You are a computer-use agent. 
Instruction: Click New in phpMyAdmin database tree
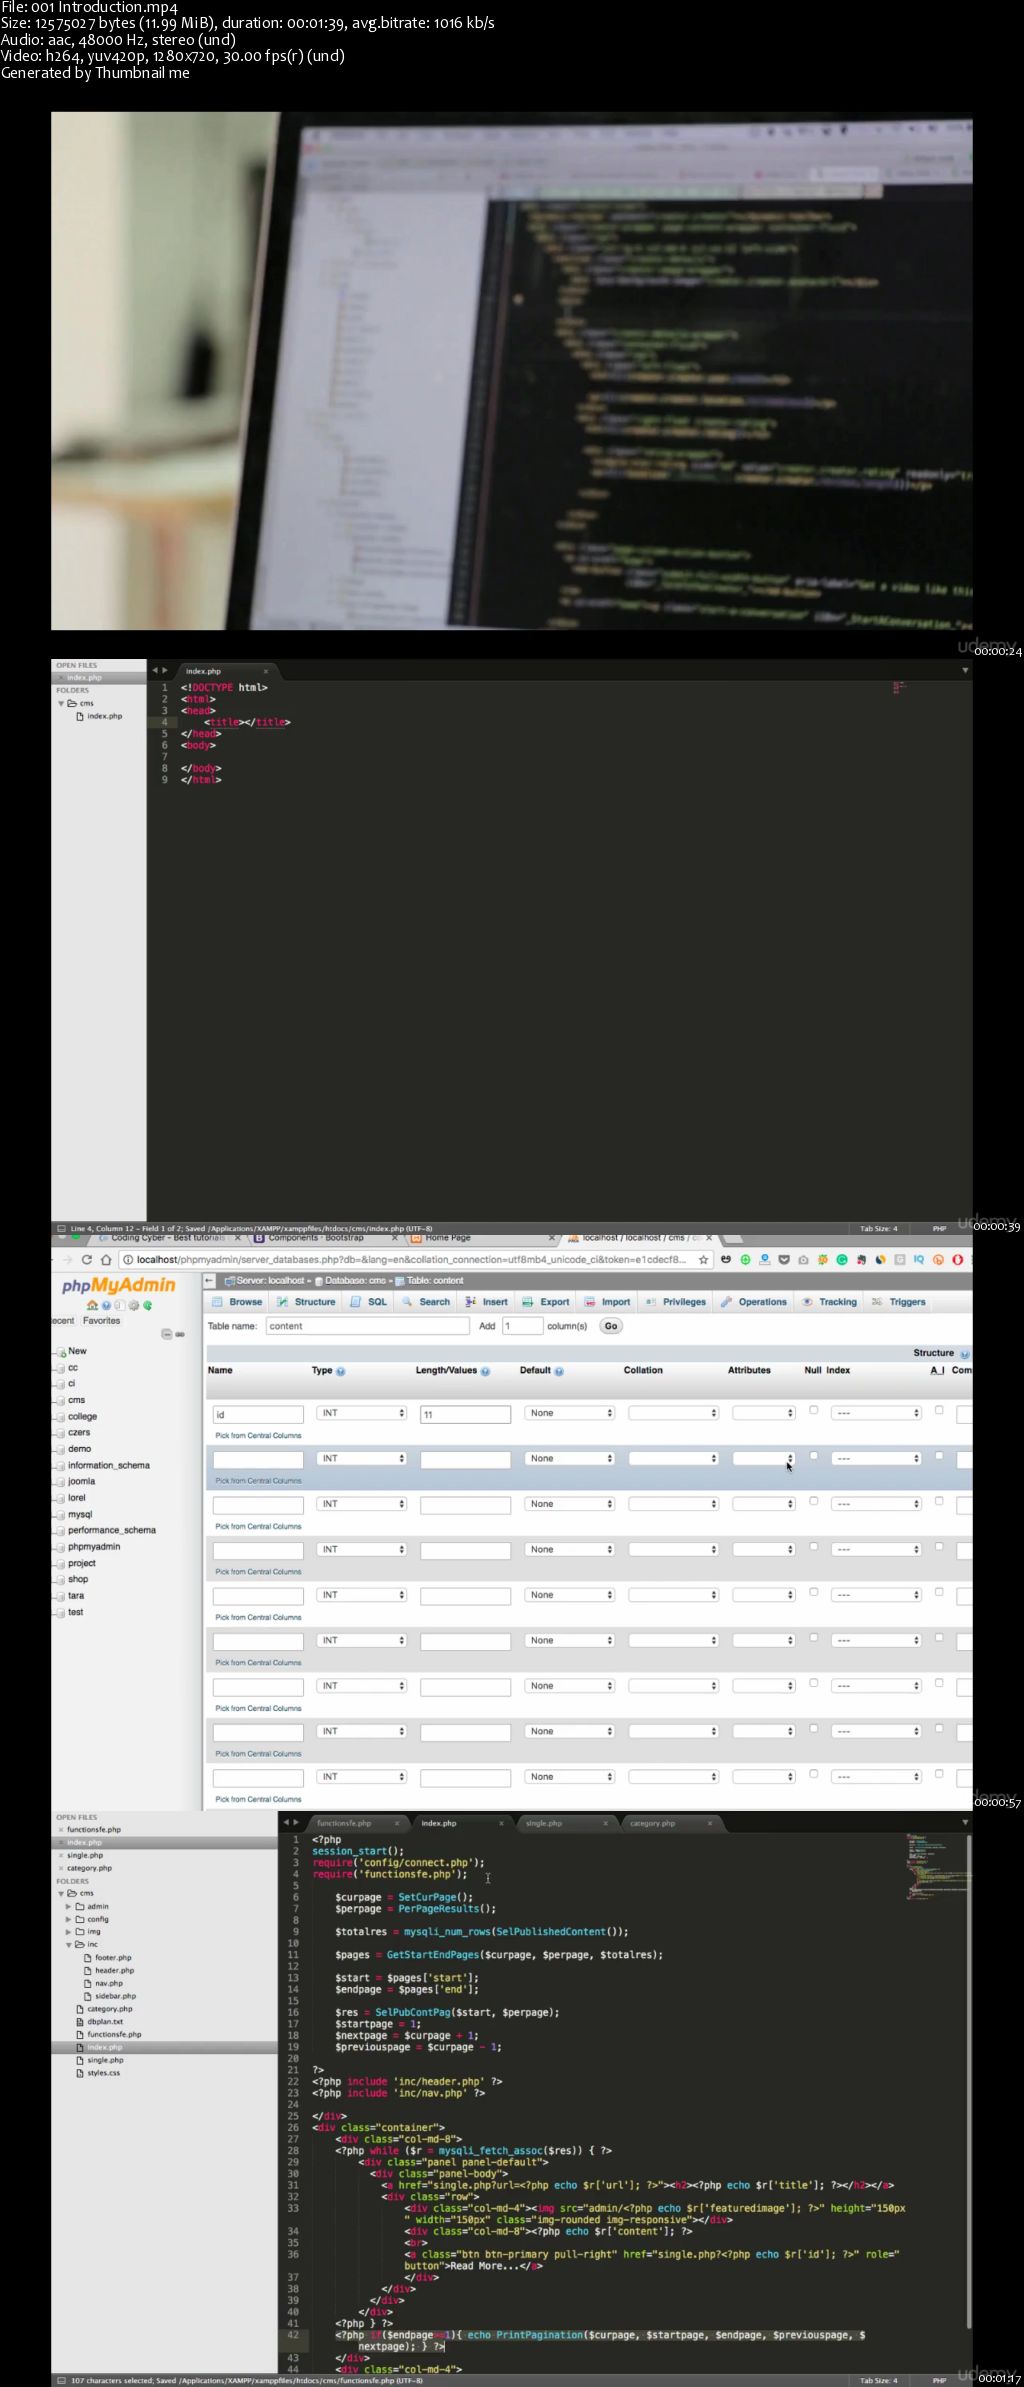point(77,1351)
